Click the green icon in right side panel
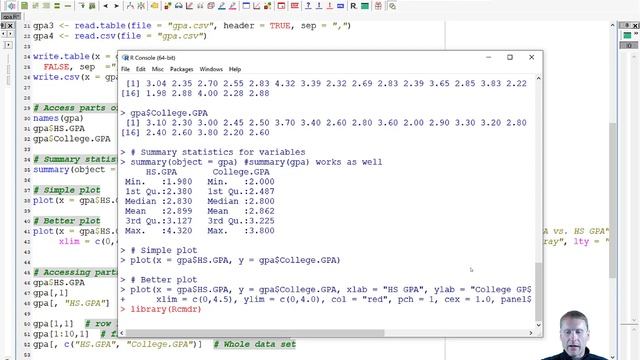Screen dimensions: 640x360 [x=627, y=36]
